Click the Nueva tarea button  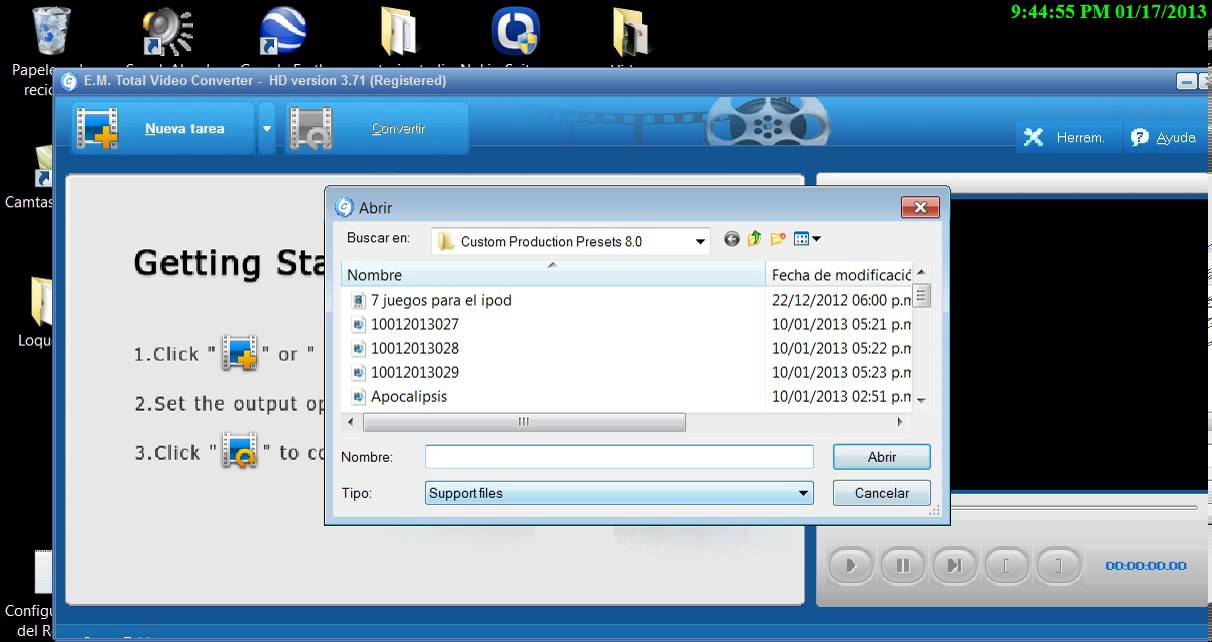click(163, 128)
